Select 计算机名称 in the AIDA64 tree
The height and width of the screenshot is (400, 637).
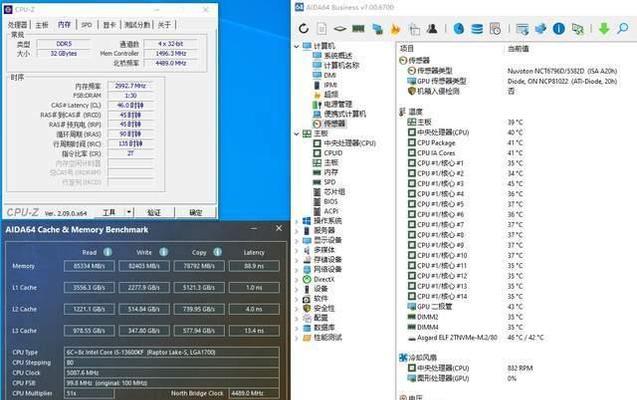342,65
